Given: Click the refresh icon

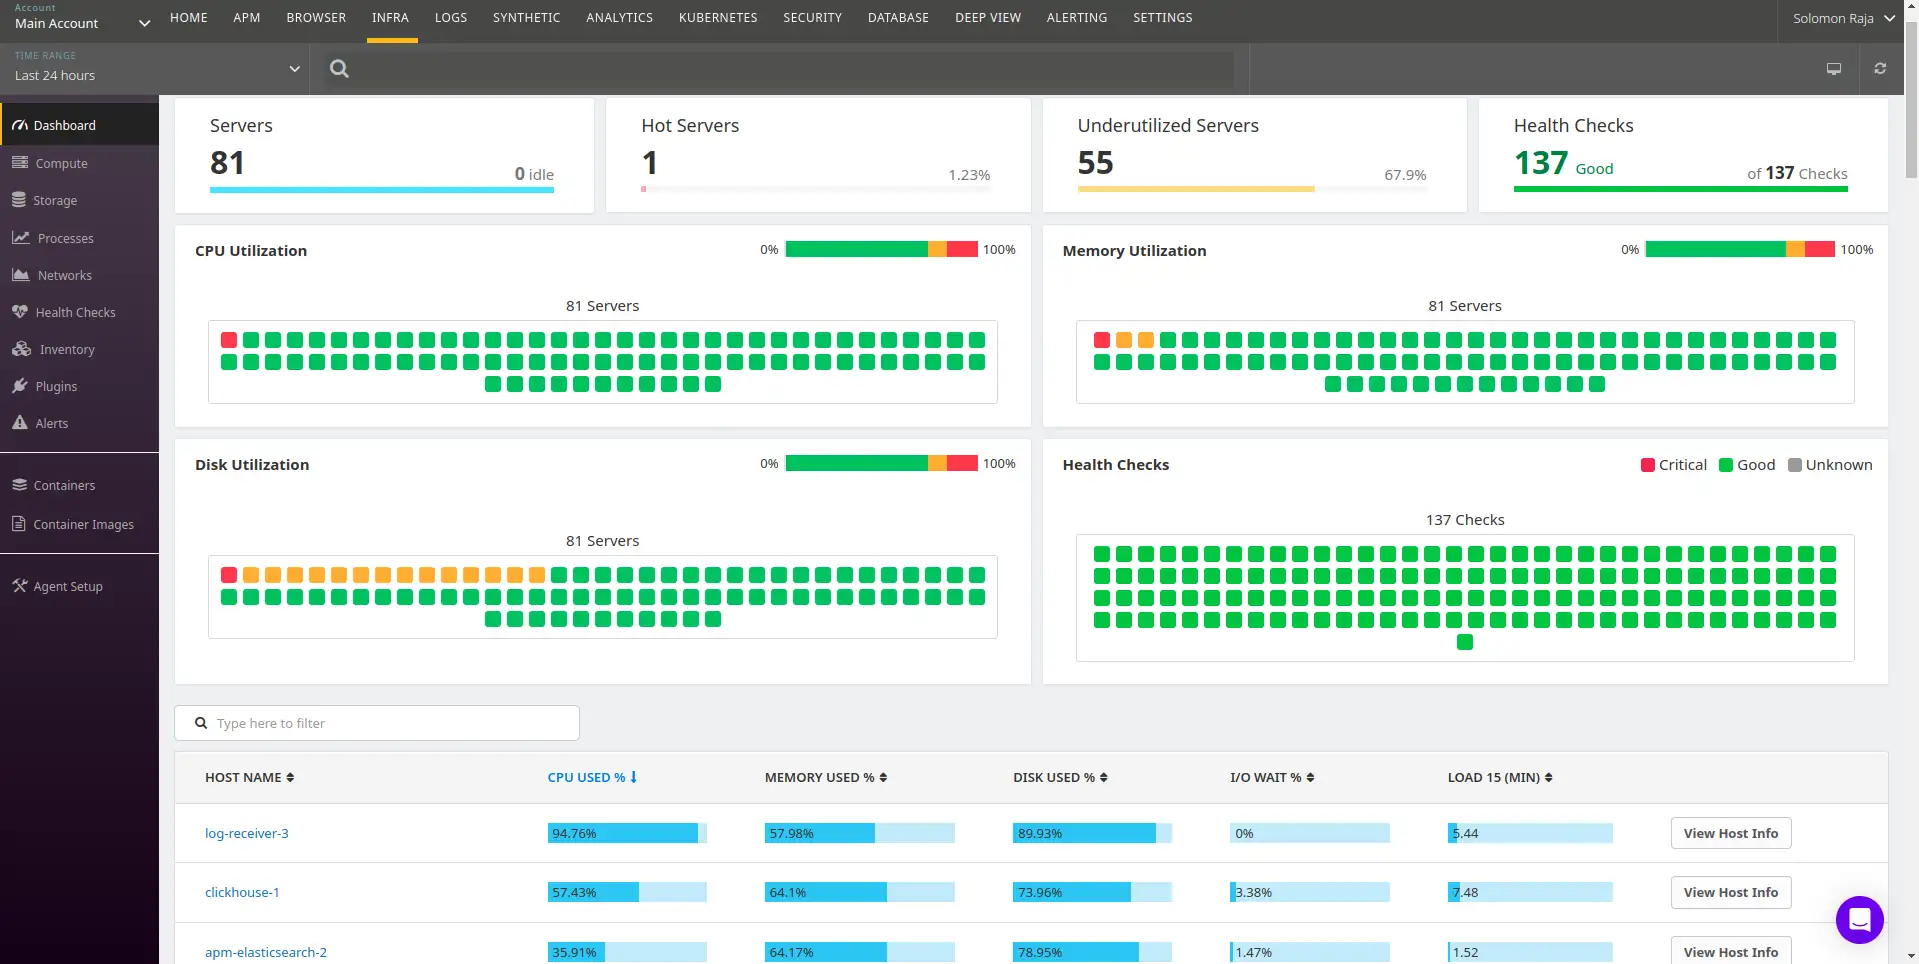Looking at the screenshot, I should tap(1880, 69).
